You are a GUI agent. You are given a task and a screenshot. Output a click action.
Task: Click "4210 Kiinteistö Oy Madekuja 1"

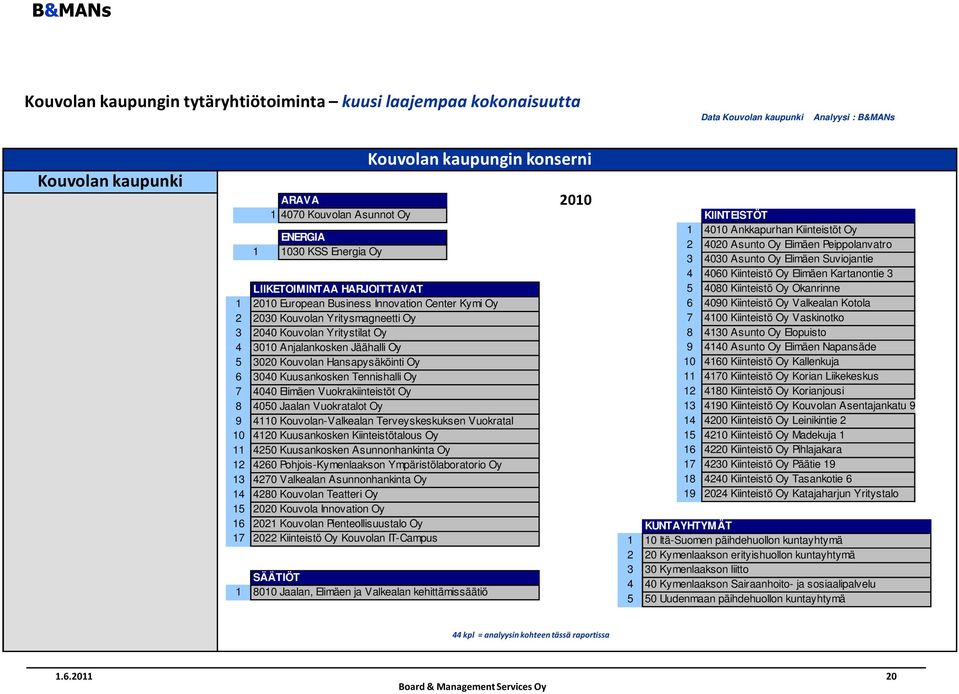coord(809,435)
